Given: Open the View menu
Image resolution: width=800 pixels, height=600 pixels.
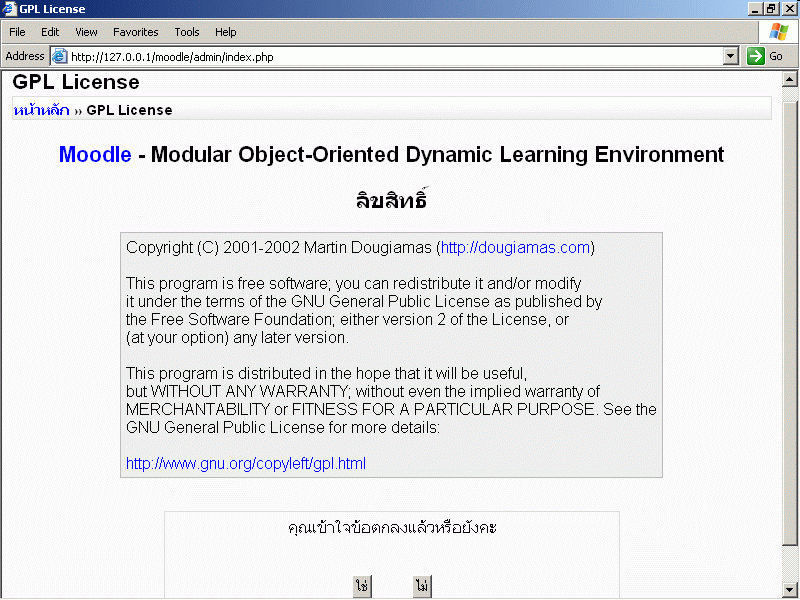Looking at the screenshot, I should (86, 32).
